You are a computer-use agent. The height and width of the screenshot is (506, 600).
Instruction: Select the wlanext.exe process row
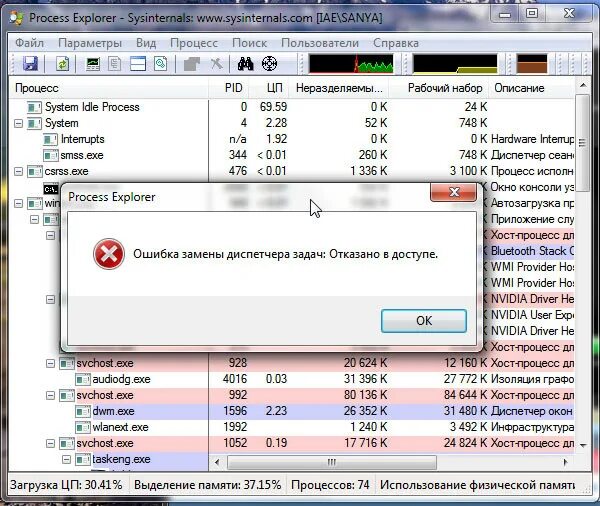pyautogui.click(x=291, y=428)
